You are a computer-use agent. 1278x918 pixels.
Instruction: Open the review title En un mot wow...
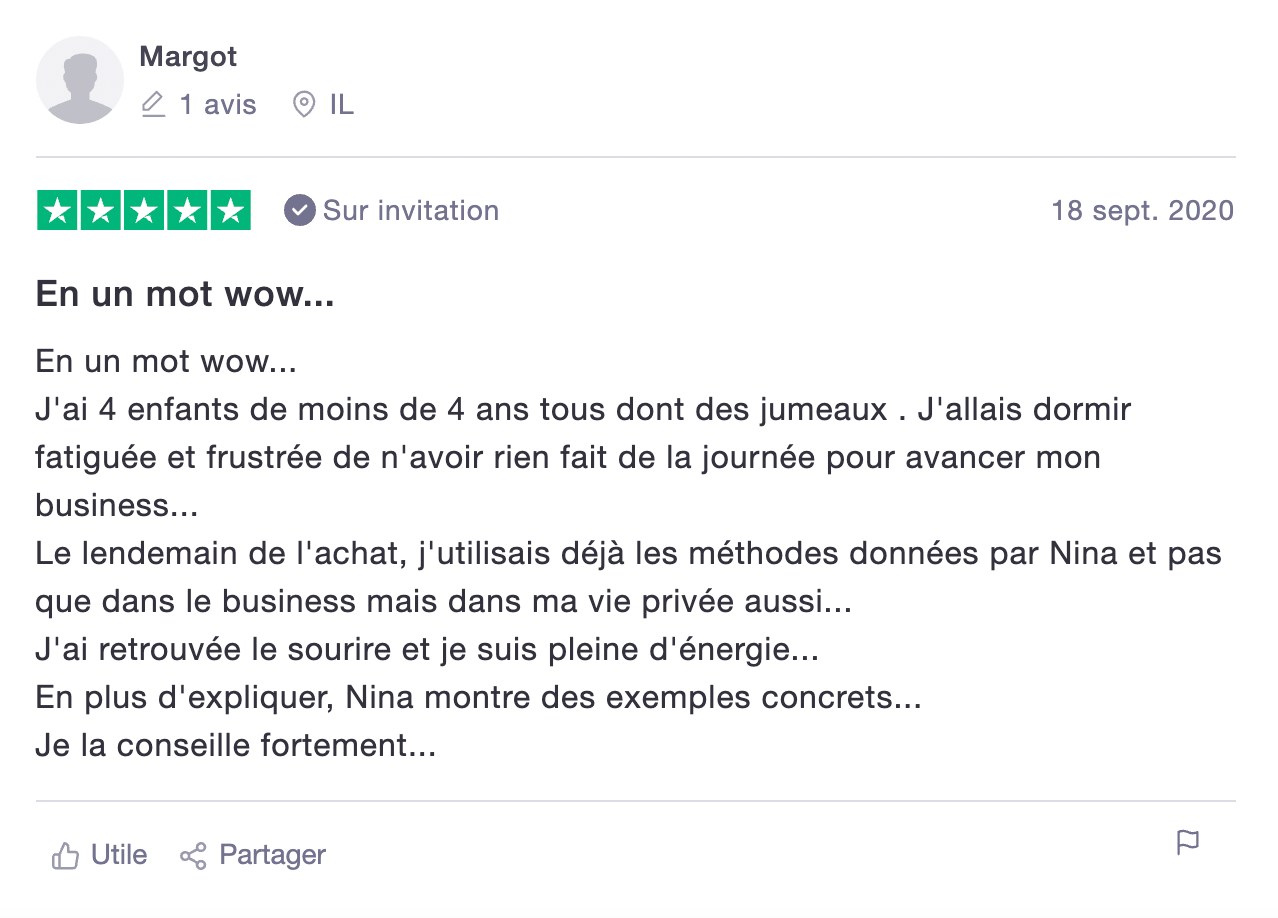[x=185, y=294]
